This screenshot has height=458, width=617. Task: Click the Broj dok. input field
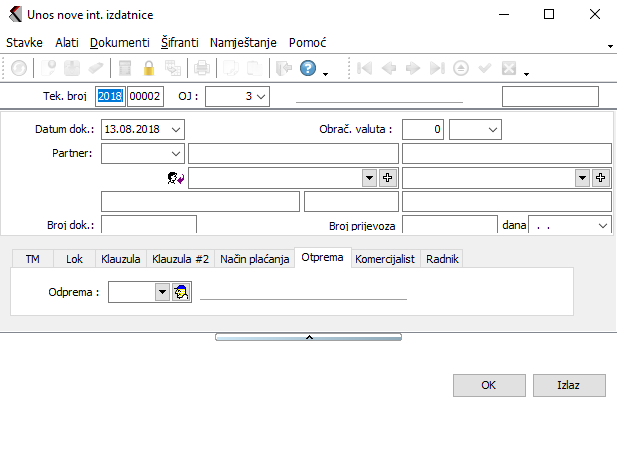pyautogui.click(x=149, y=225)
